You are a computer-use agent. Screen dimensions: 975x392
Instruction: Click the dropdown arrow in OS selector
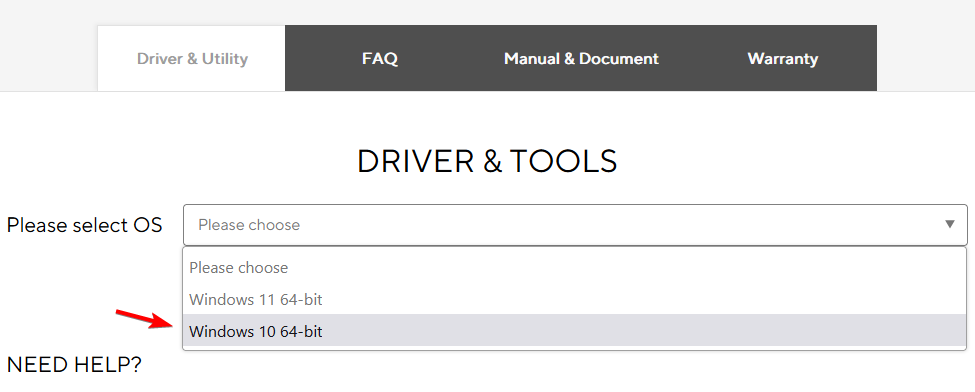coord(950,224)
